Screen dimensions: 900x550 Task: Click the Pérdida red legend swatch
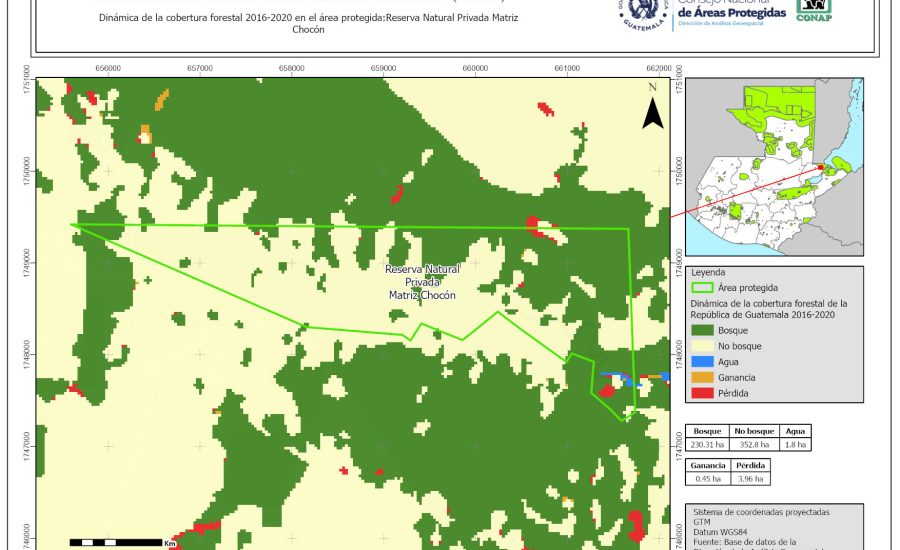703,393
